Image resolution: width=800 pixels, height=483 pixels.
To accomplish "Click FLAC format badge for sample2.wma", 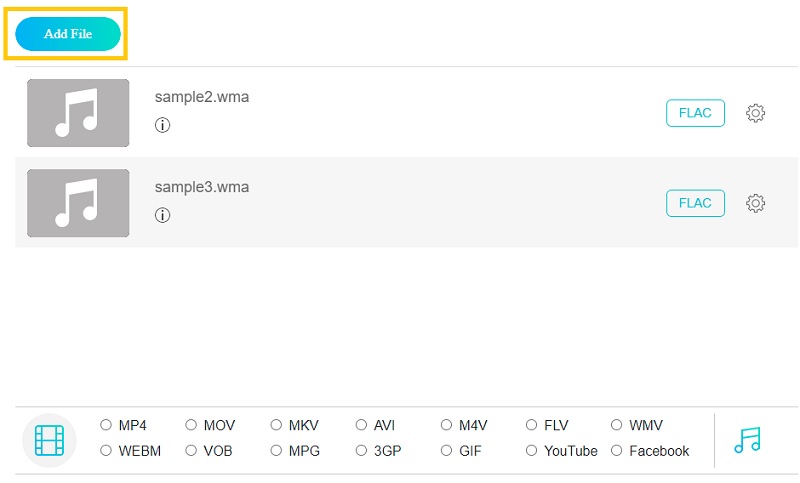I will coord(695,113).
